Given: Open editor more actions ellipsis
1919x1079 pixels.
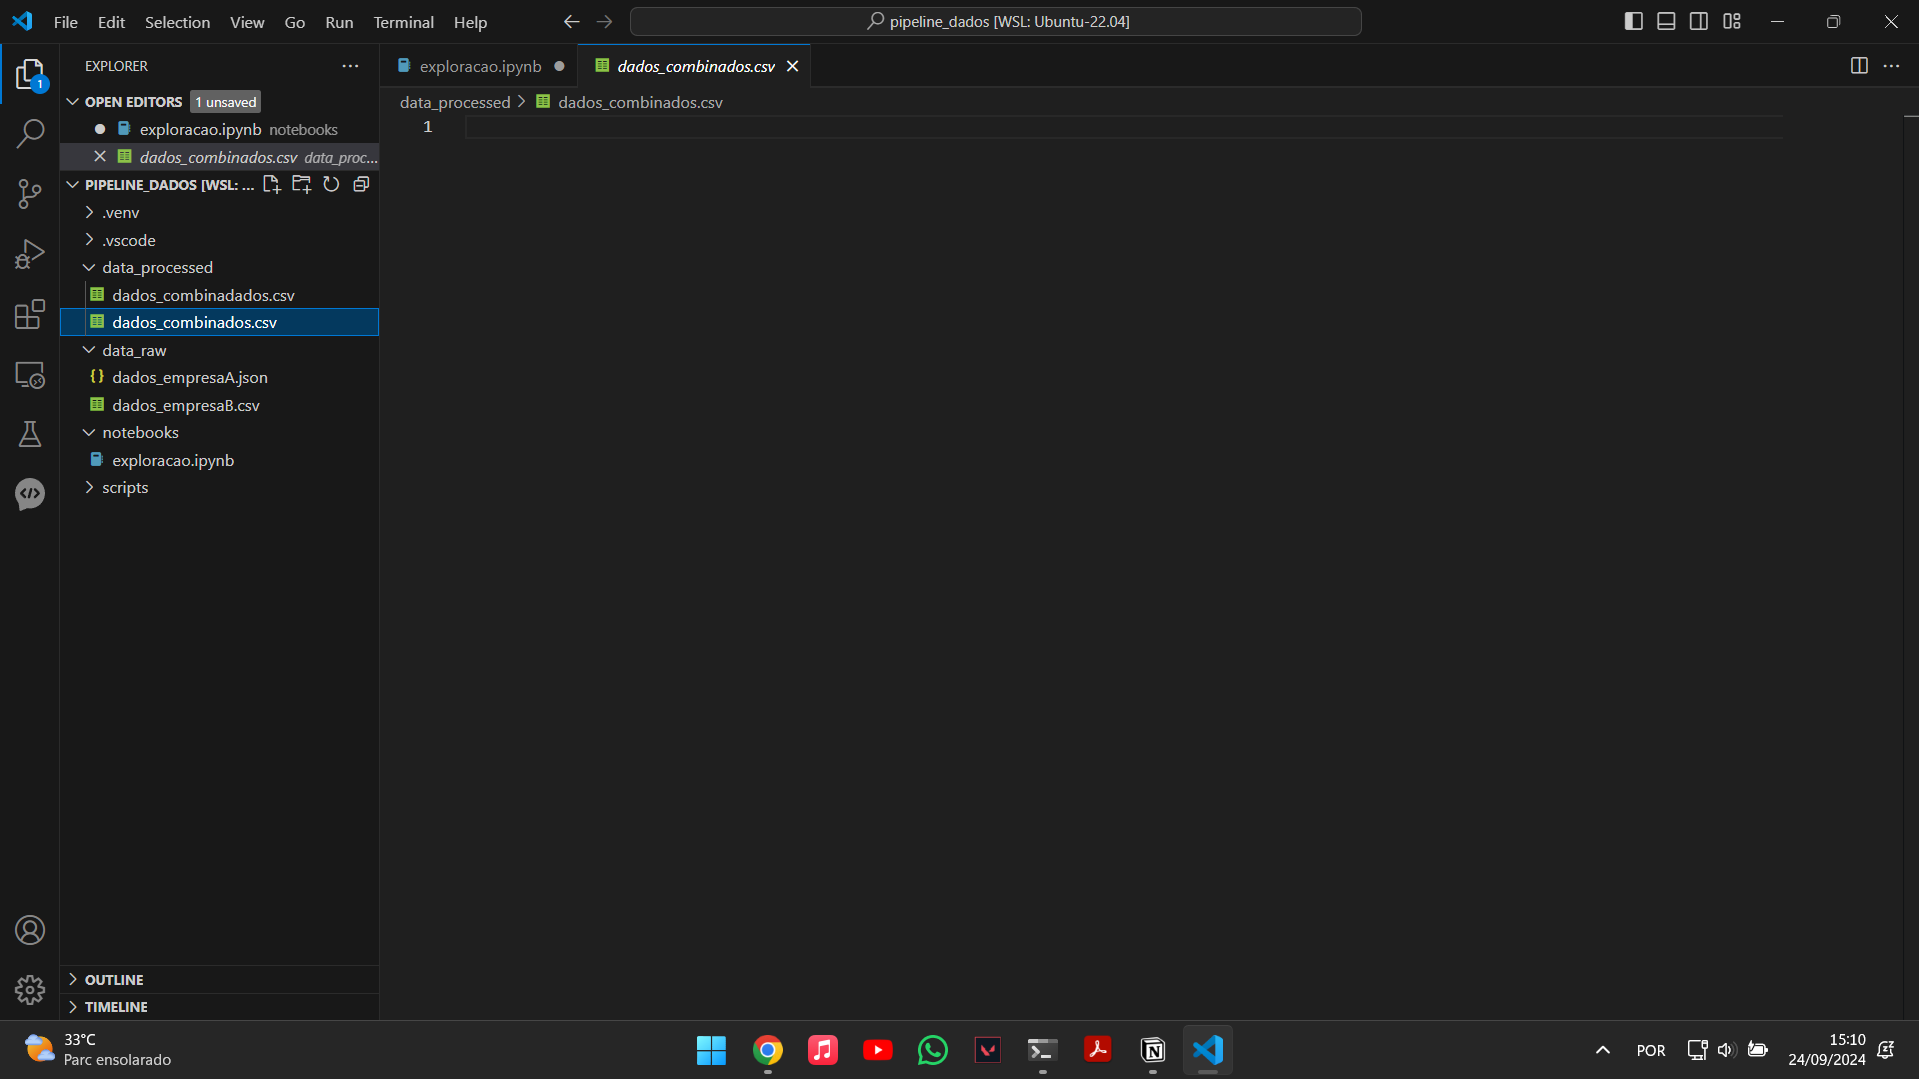Looking at the screenshot, I should pyautogui.click(x=1891, y=66).
